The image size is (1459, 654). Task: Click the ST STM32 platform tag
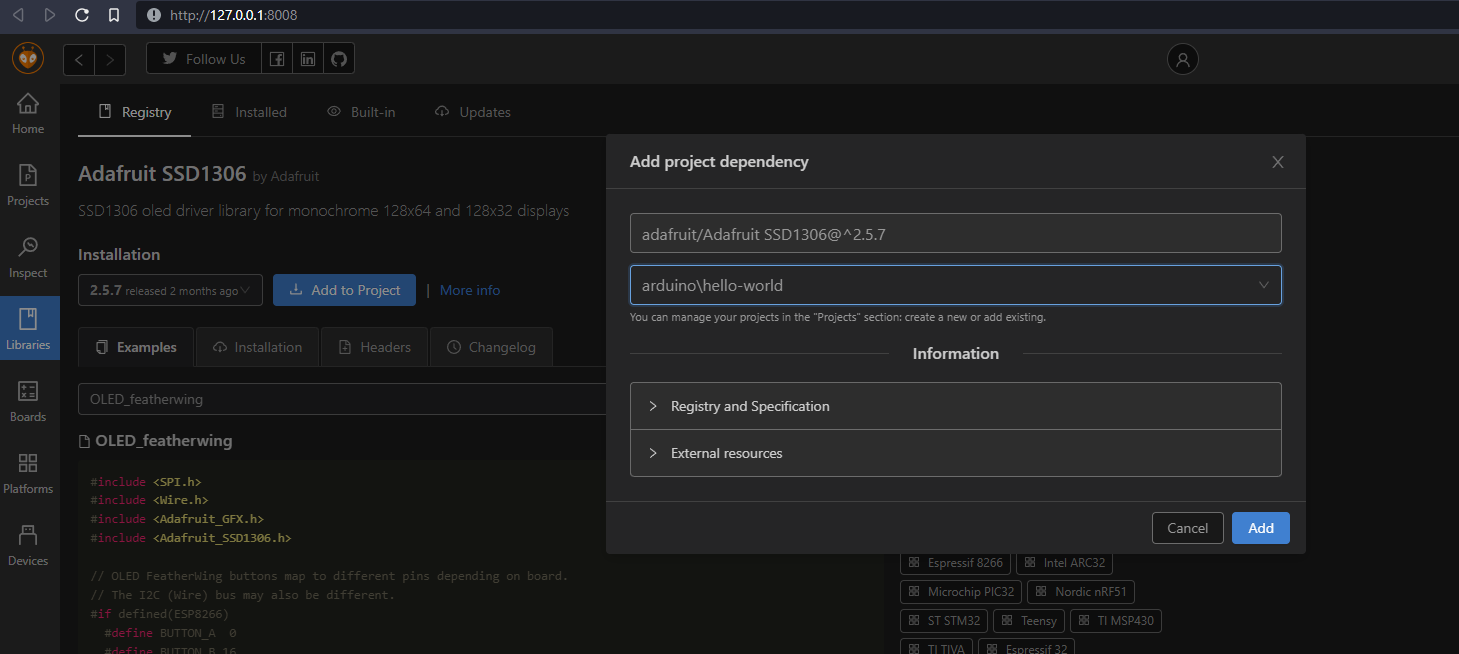point(944,621)
